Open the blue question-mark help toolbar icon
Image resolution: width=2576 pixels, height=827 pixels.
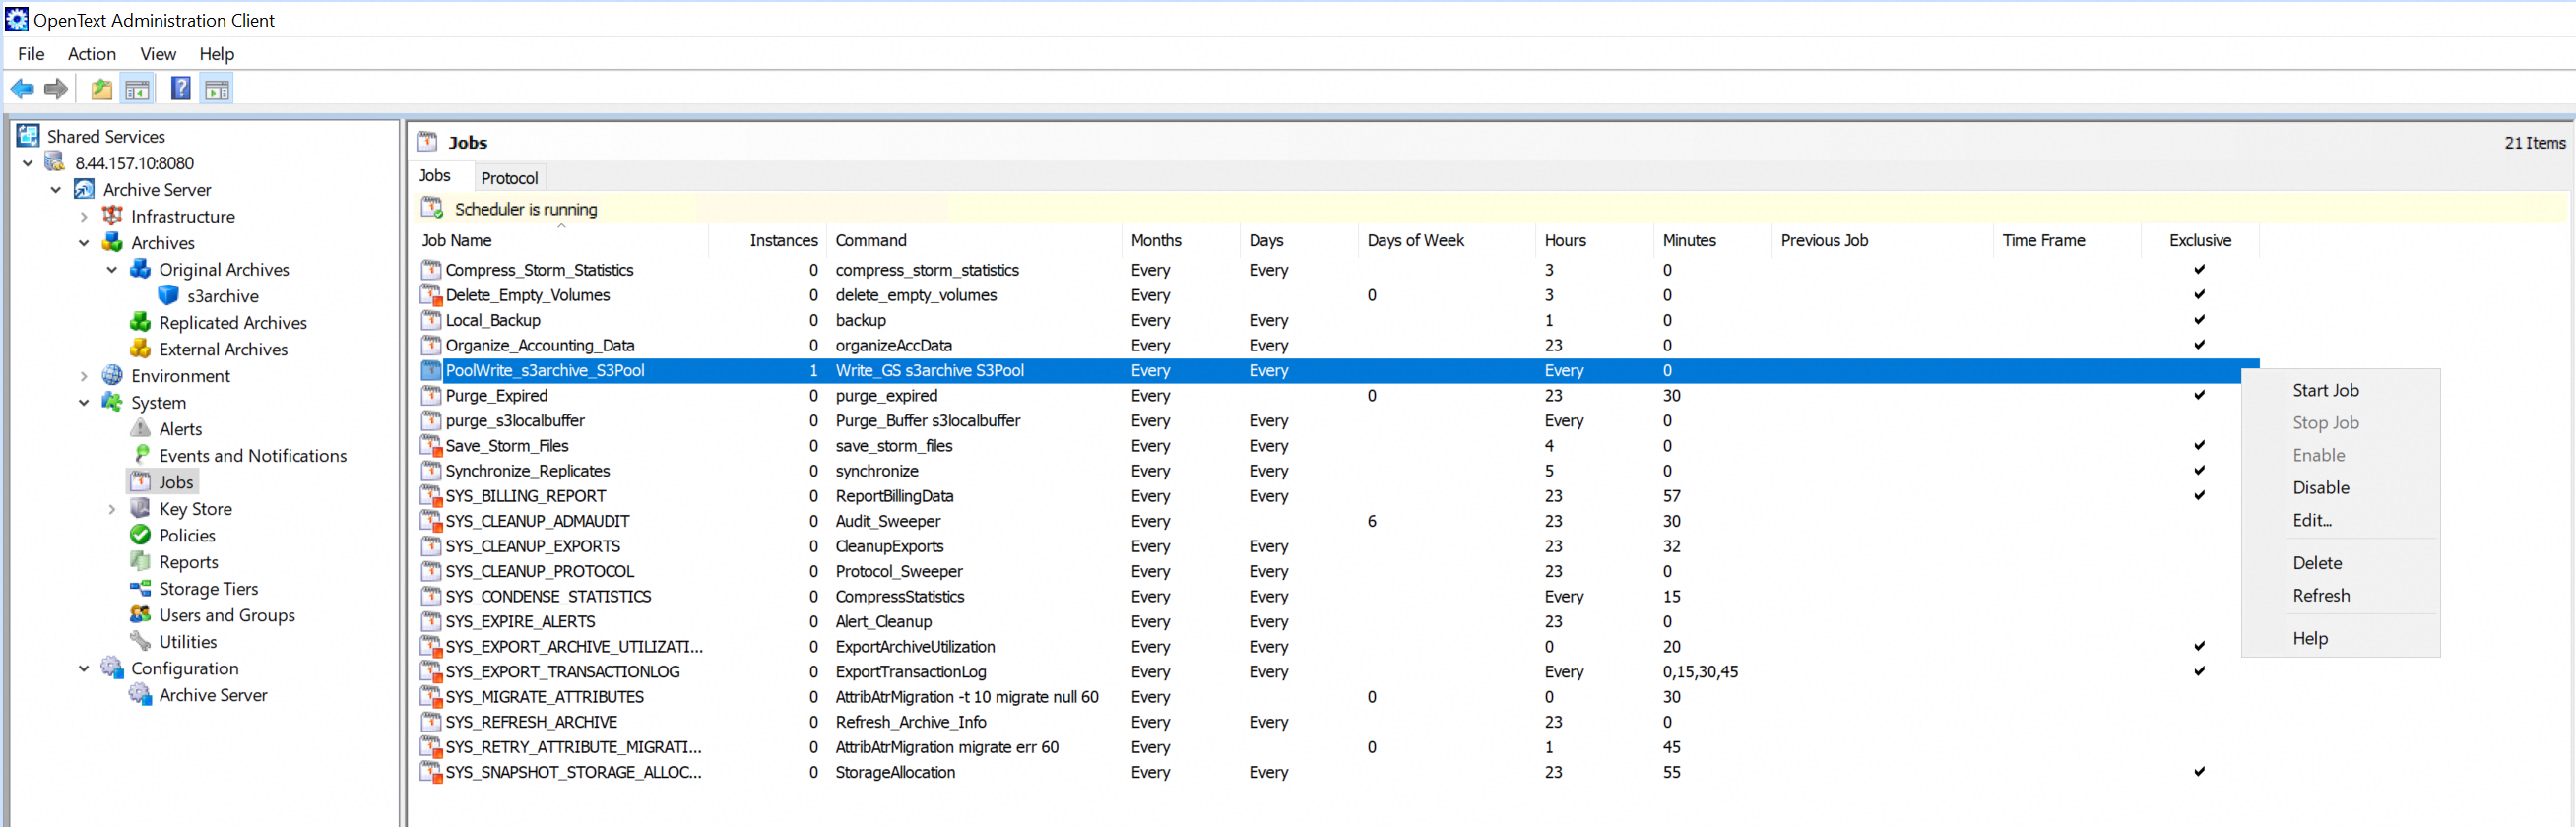point(181,89)
